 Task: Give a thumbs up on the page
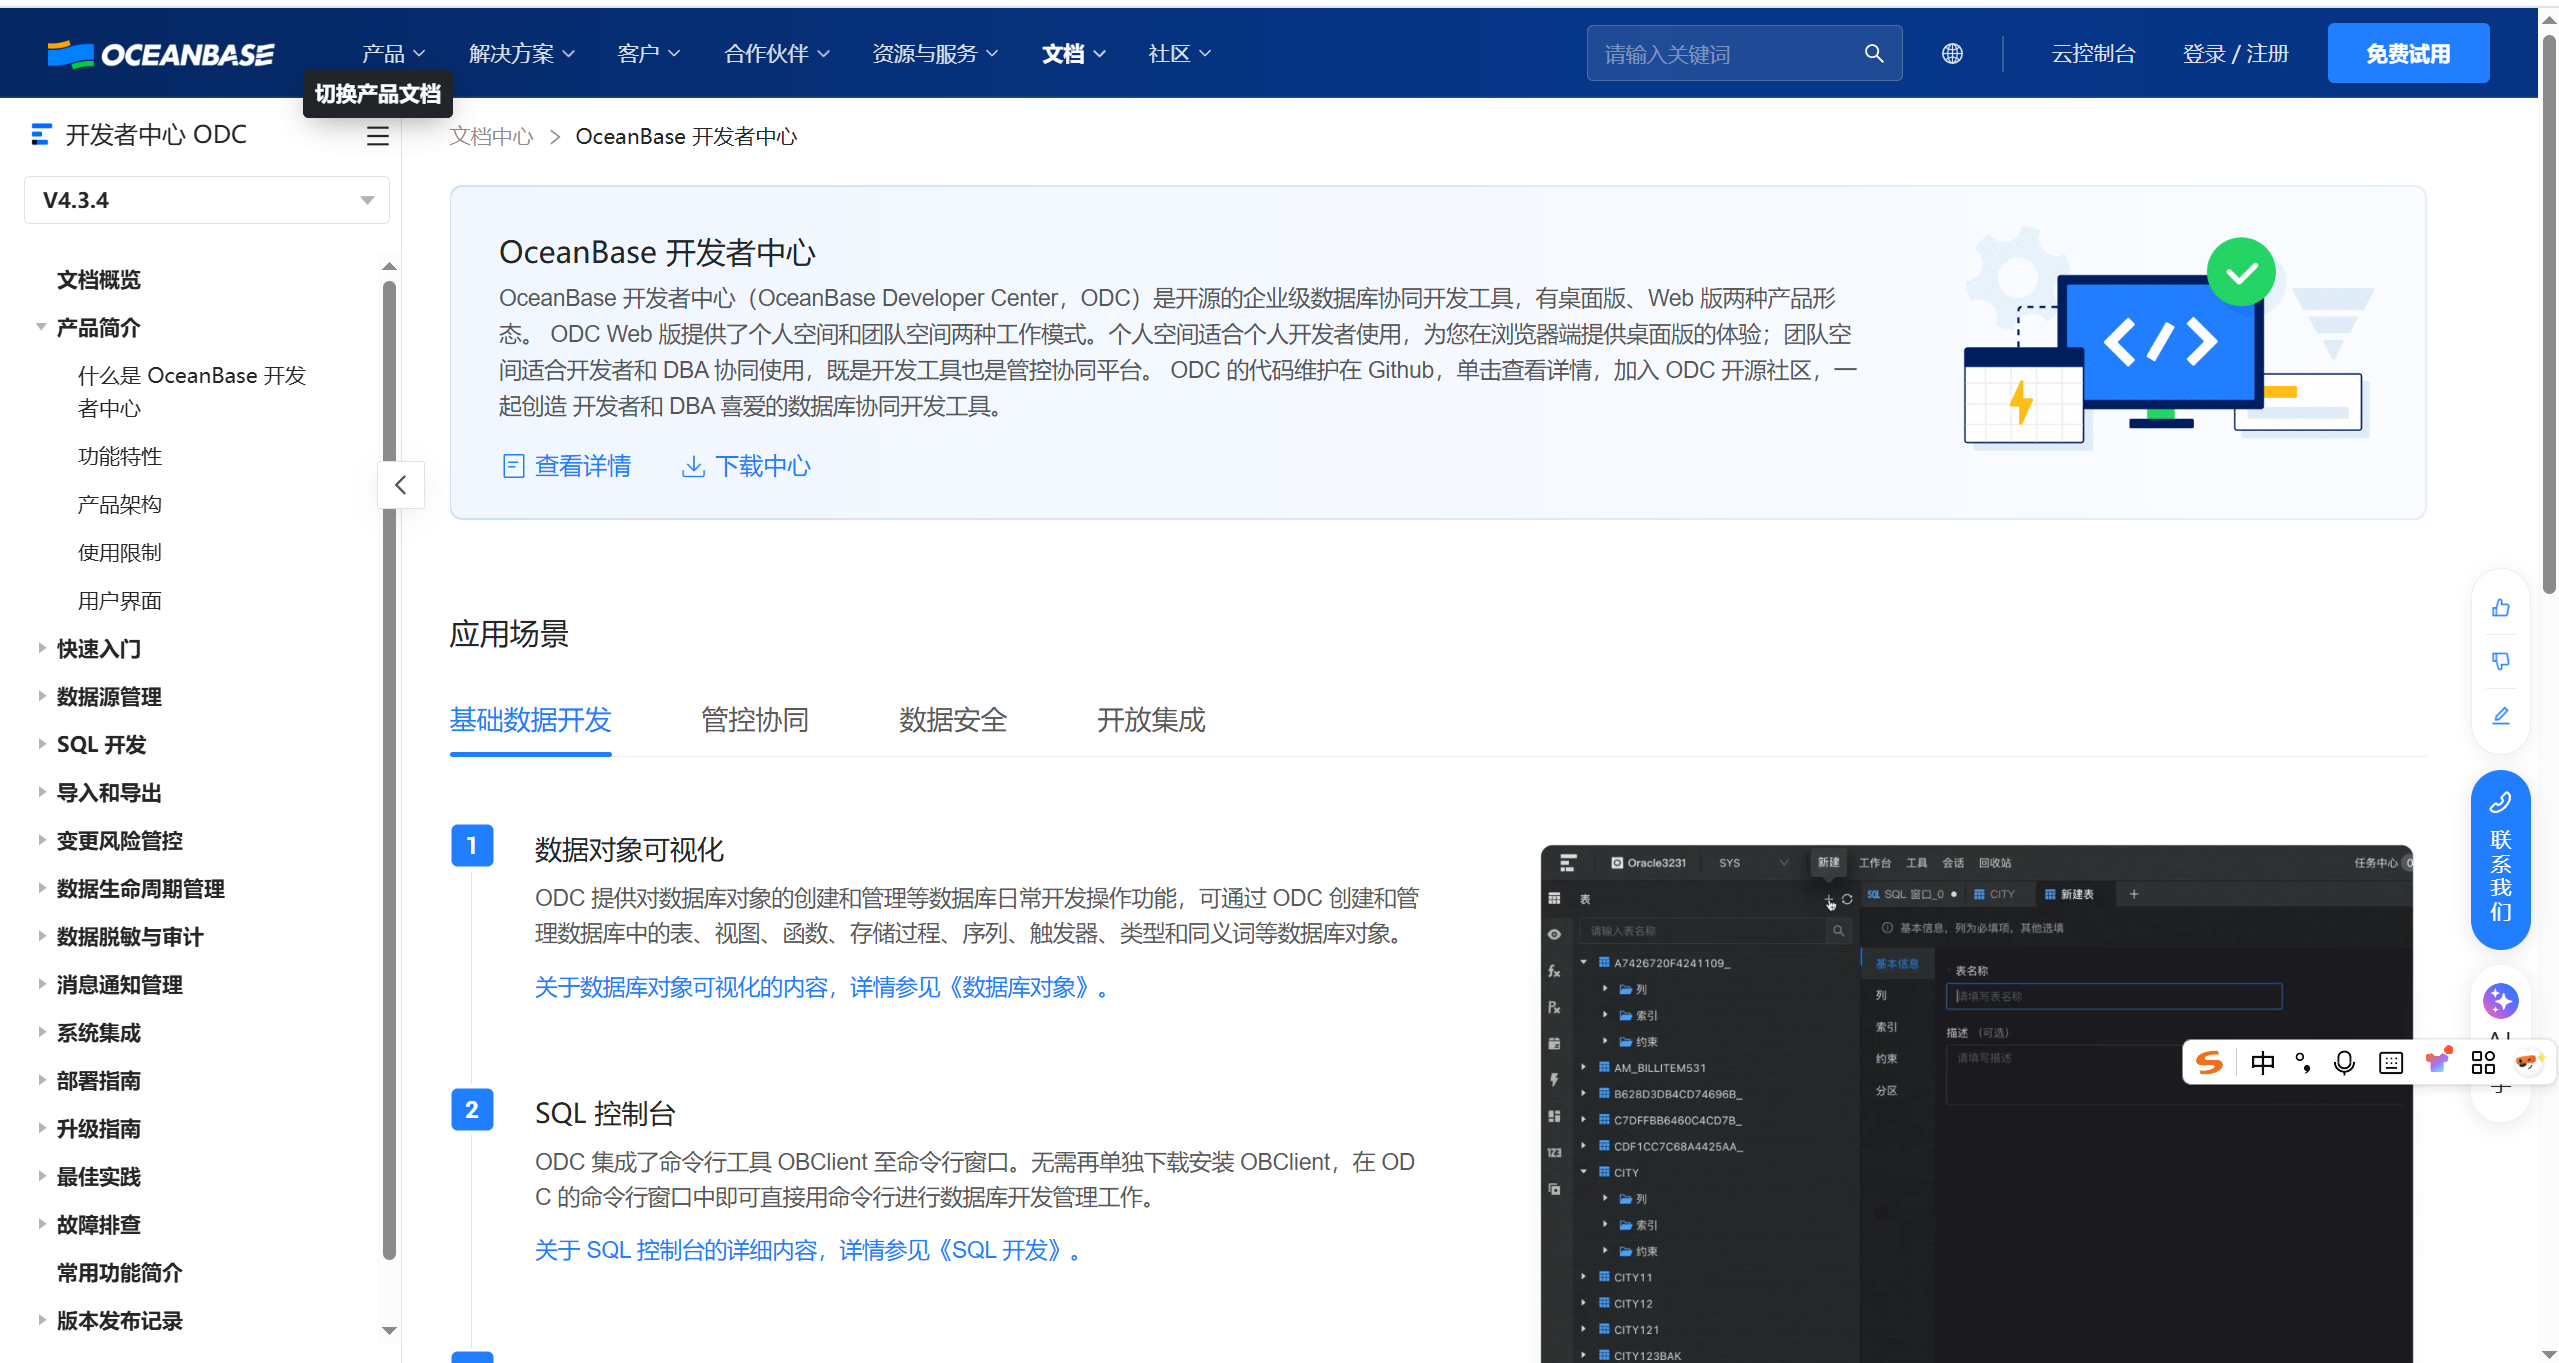2500,607
